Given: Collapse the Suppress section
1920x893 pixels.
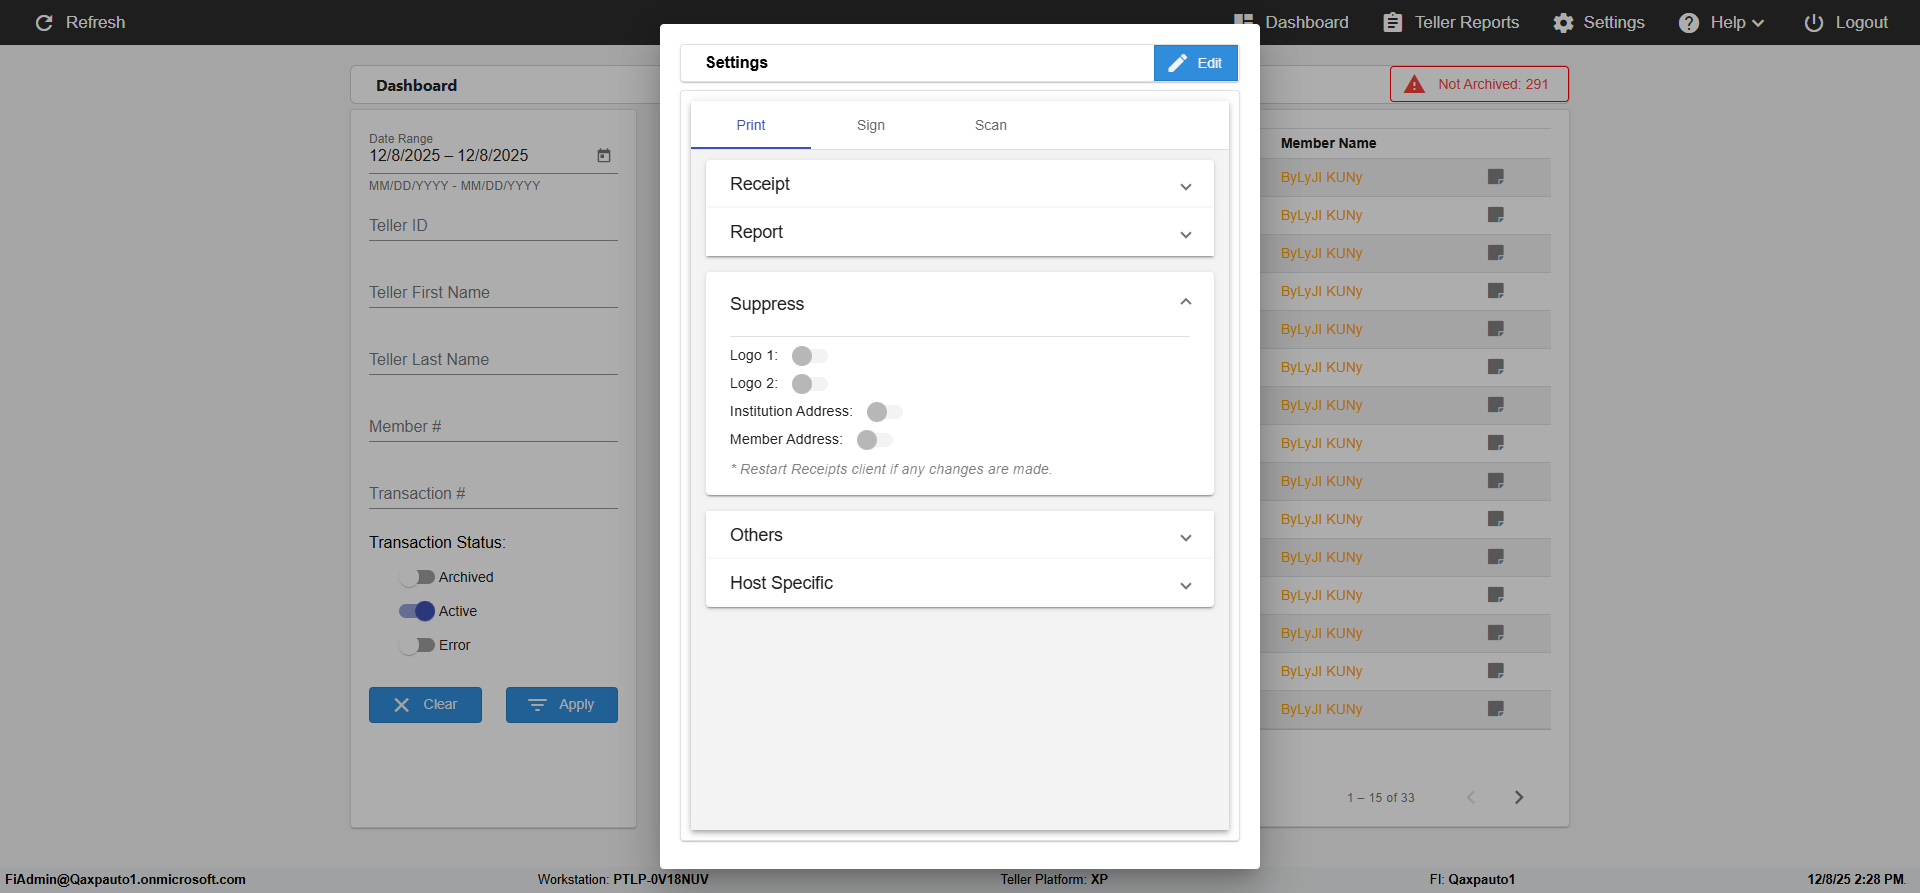Looking at the screenshot, I should pyautogui.click(x=960, y=304).
